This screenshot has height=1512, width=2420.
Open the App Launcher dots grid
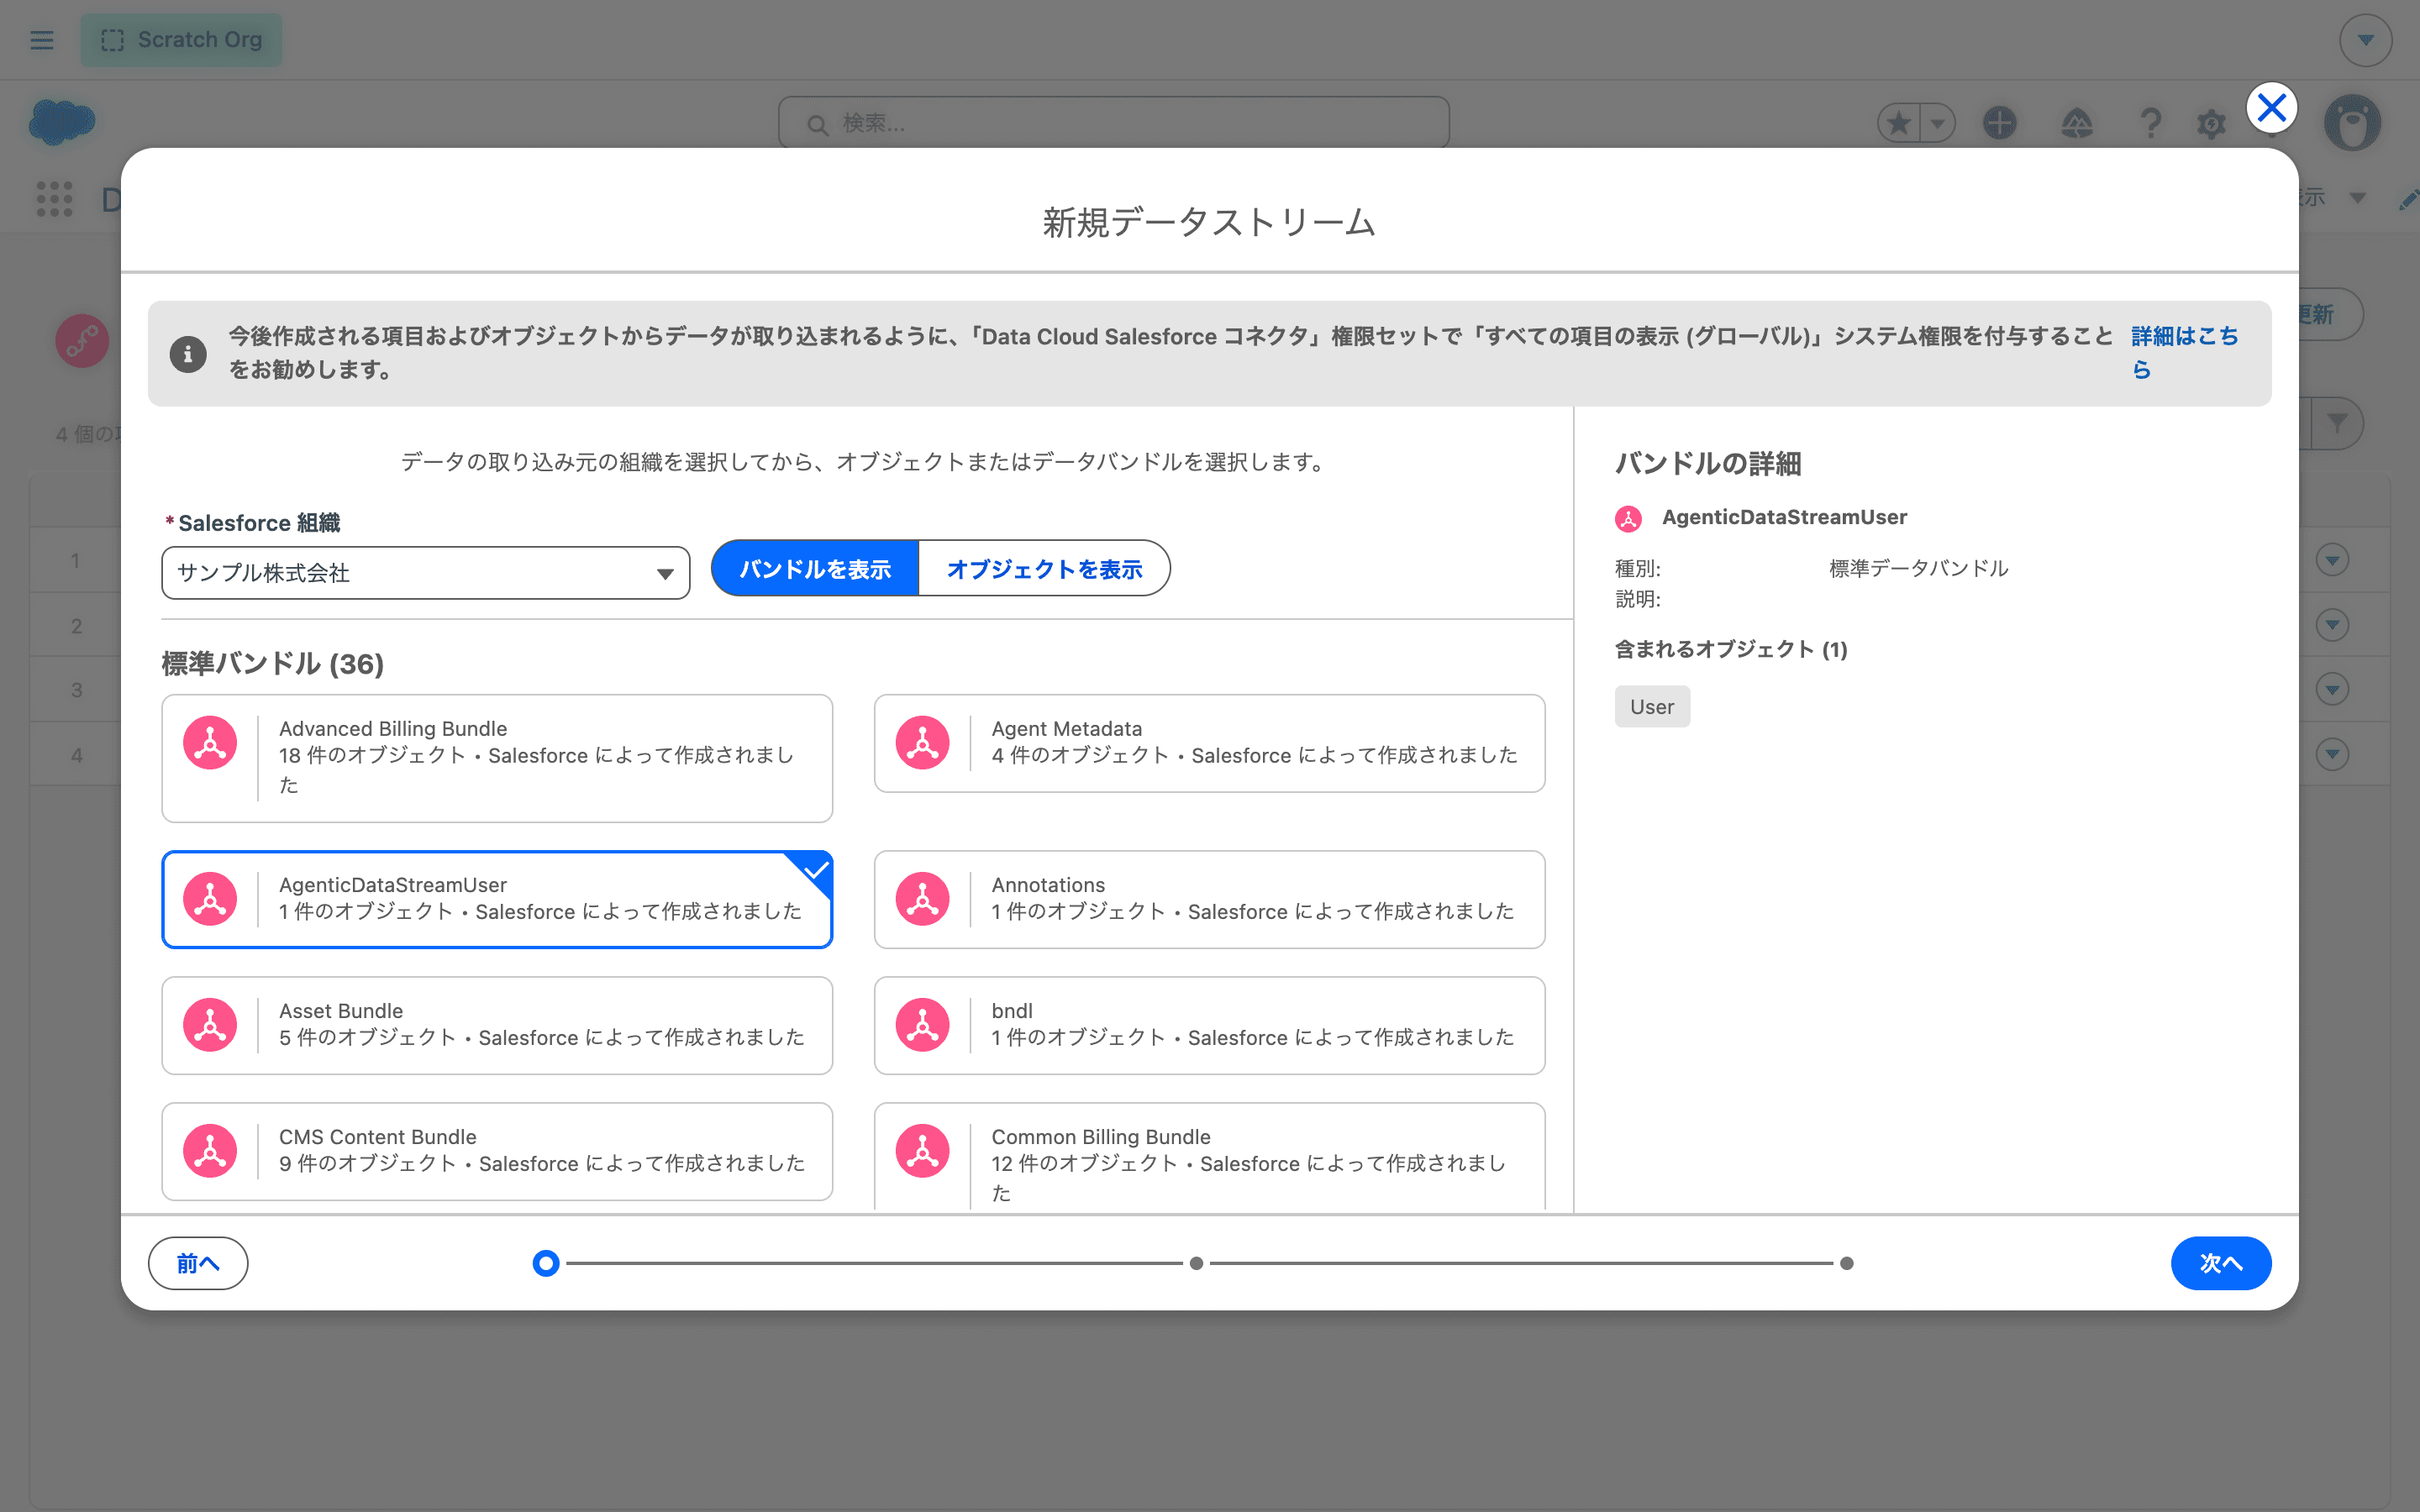[x=54, y=198]
